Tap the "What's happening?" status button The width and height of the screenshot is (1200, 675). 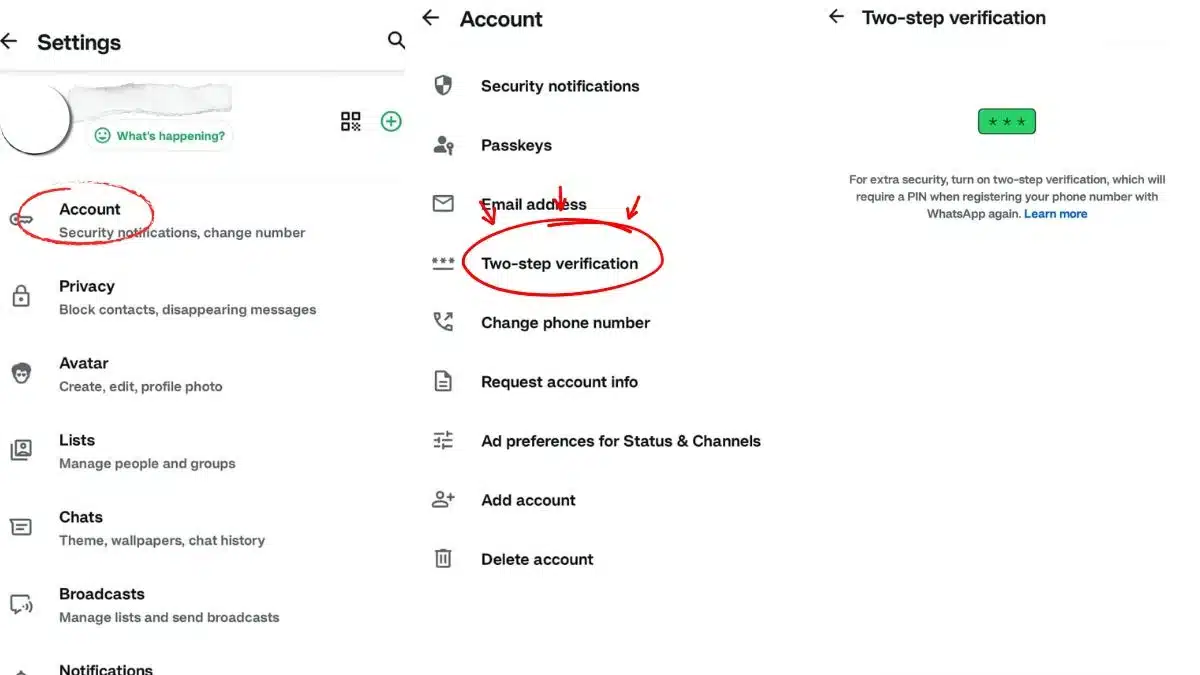160,136
